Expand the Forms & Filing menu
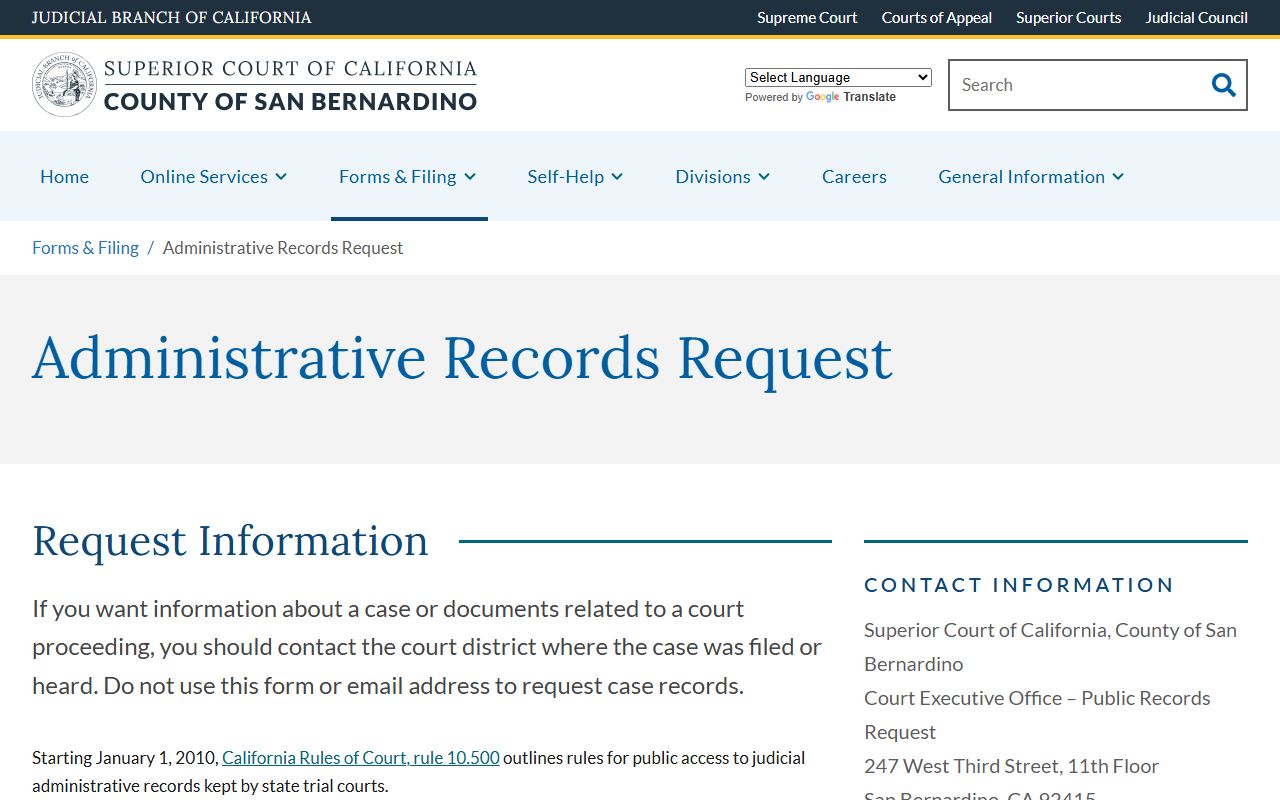The height and width of the screenshot is (800, 1280). (408, 176)
